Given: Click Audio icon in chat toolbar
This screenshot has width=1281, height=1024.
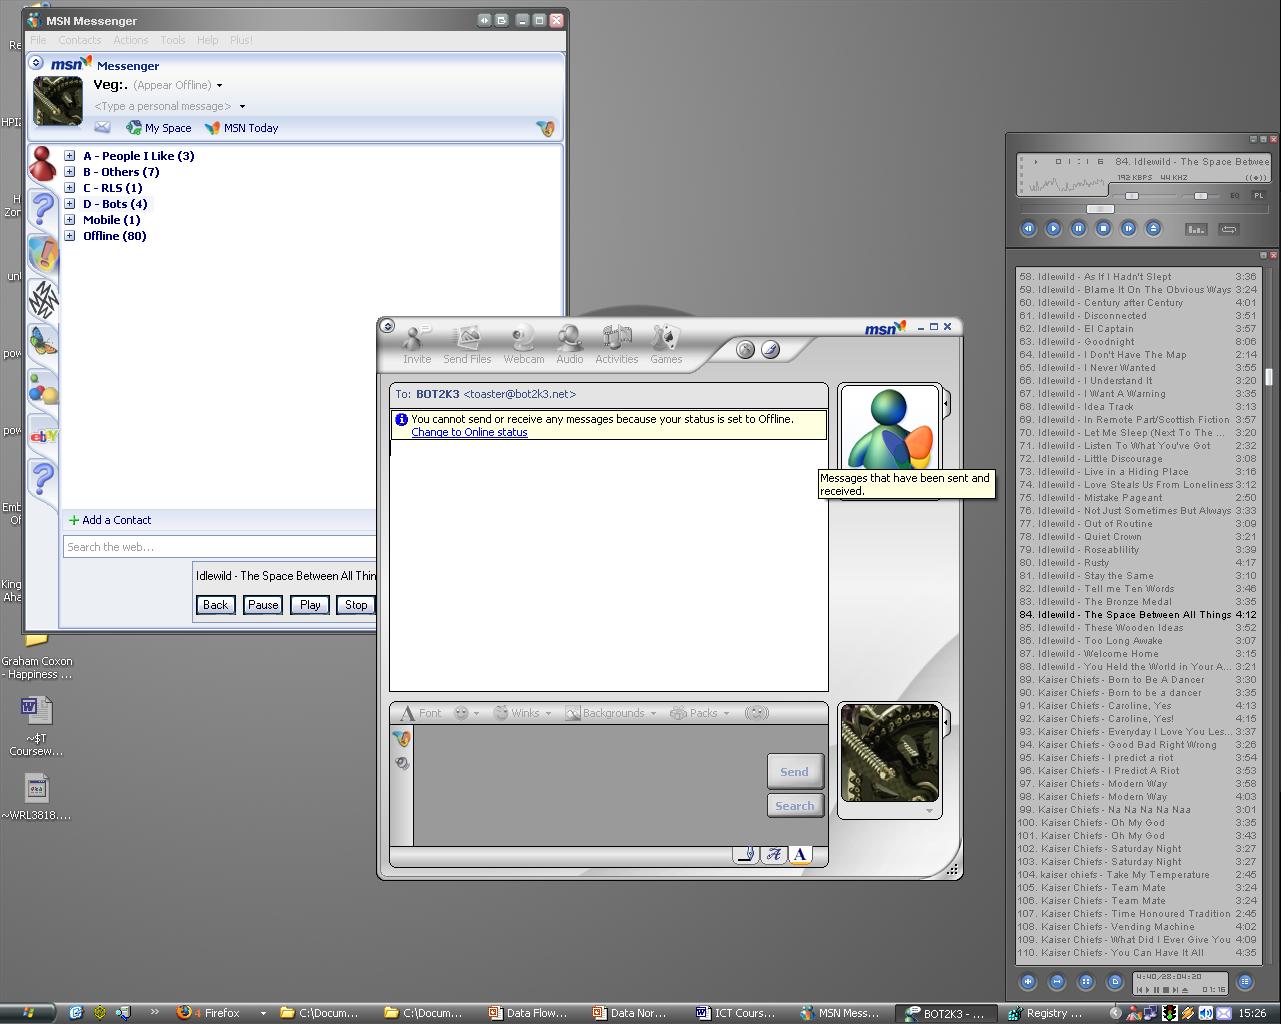Looking at the screenshot, I should pos(570,344).
